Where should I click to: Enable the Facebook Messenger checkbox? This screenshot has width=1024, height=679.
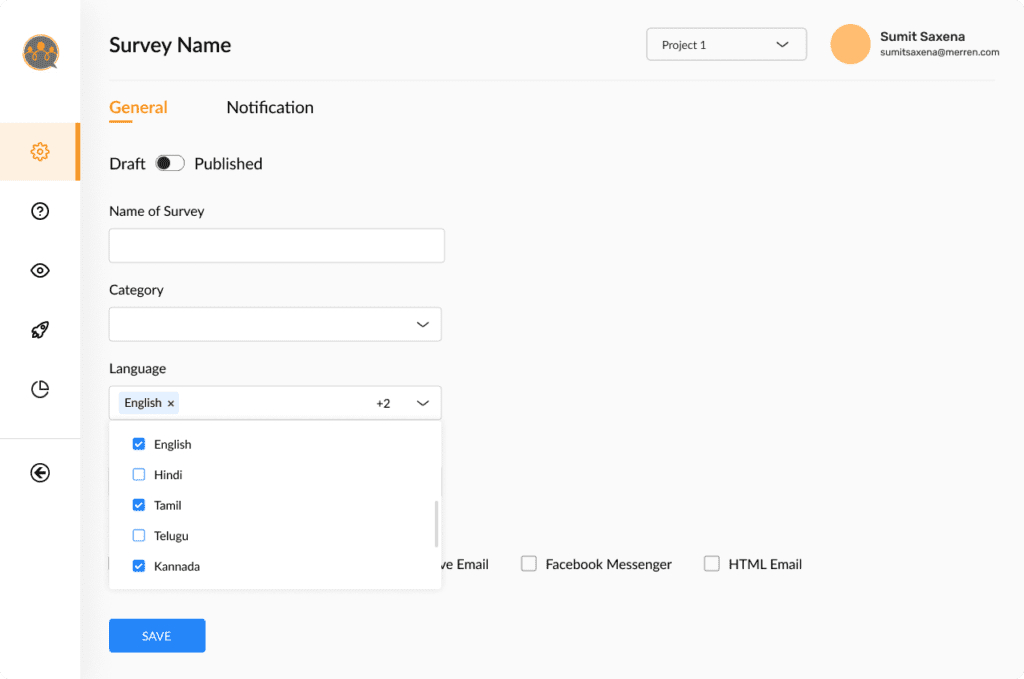coord(529,563)
